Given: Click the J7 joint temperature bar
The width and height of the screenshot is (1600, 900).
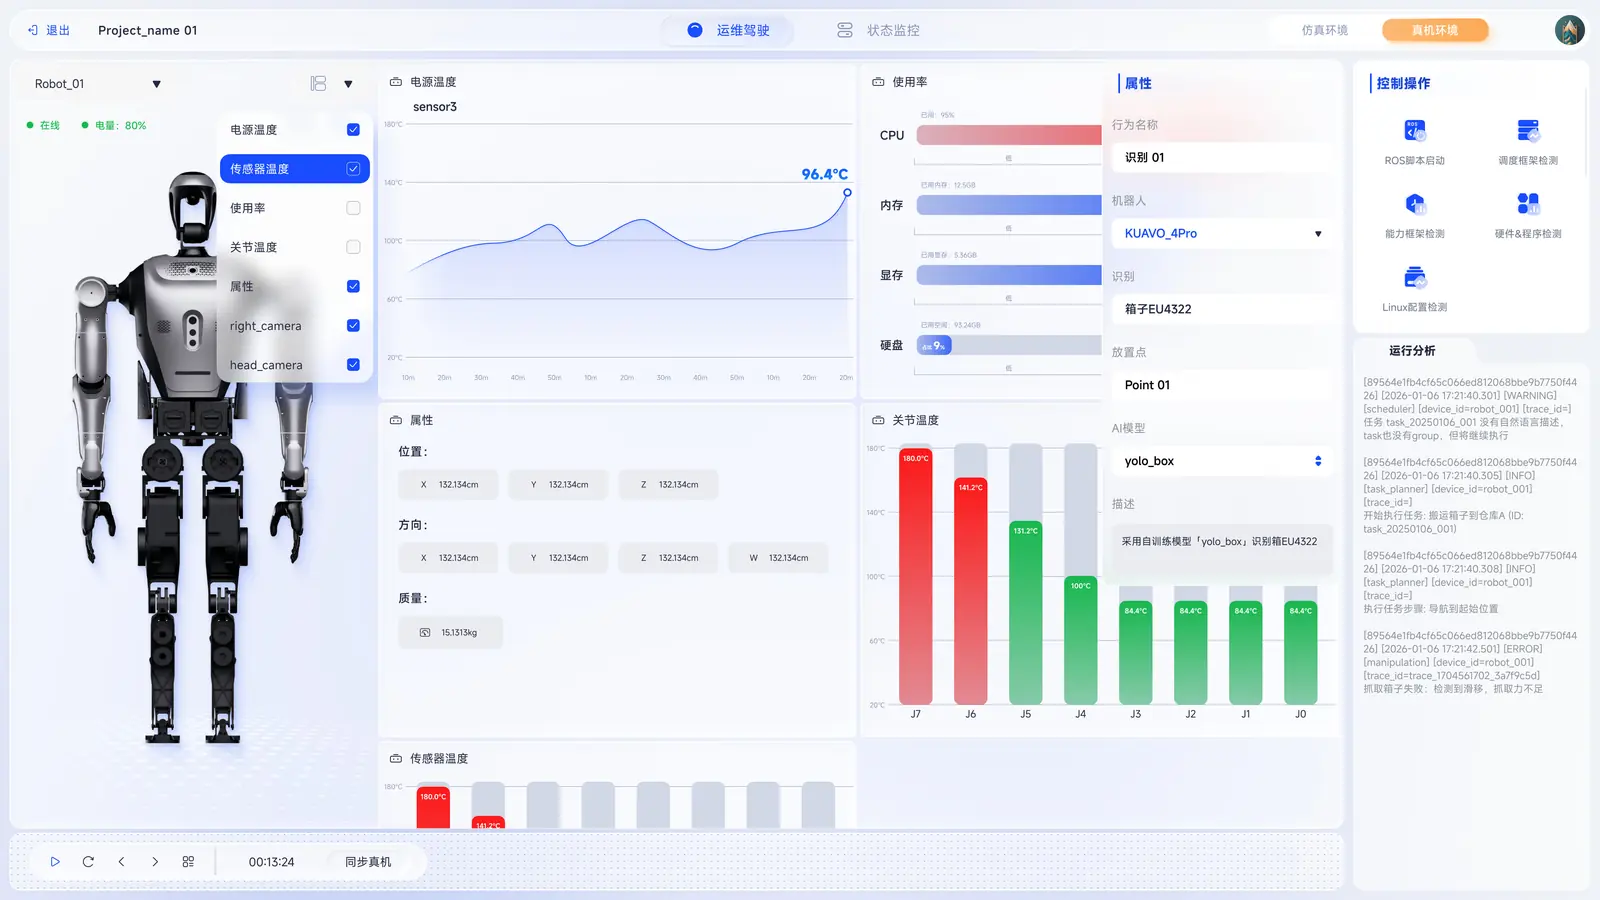Looking at the screenshot, I should click(x=915, y=576).
